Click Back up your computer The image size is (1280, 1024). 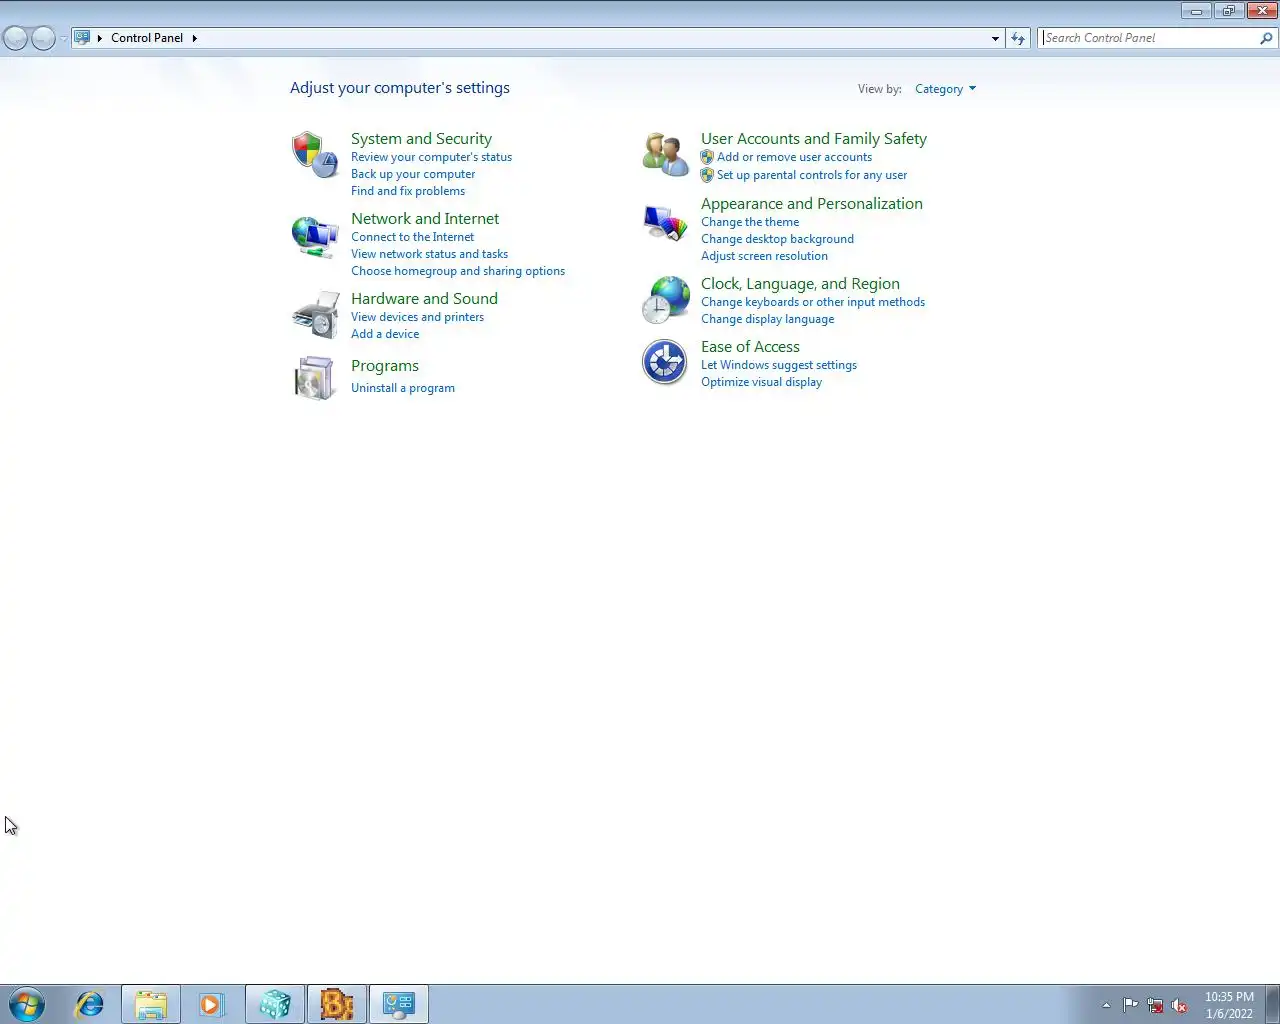(413, 174)
